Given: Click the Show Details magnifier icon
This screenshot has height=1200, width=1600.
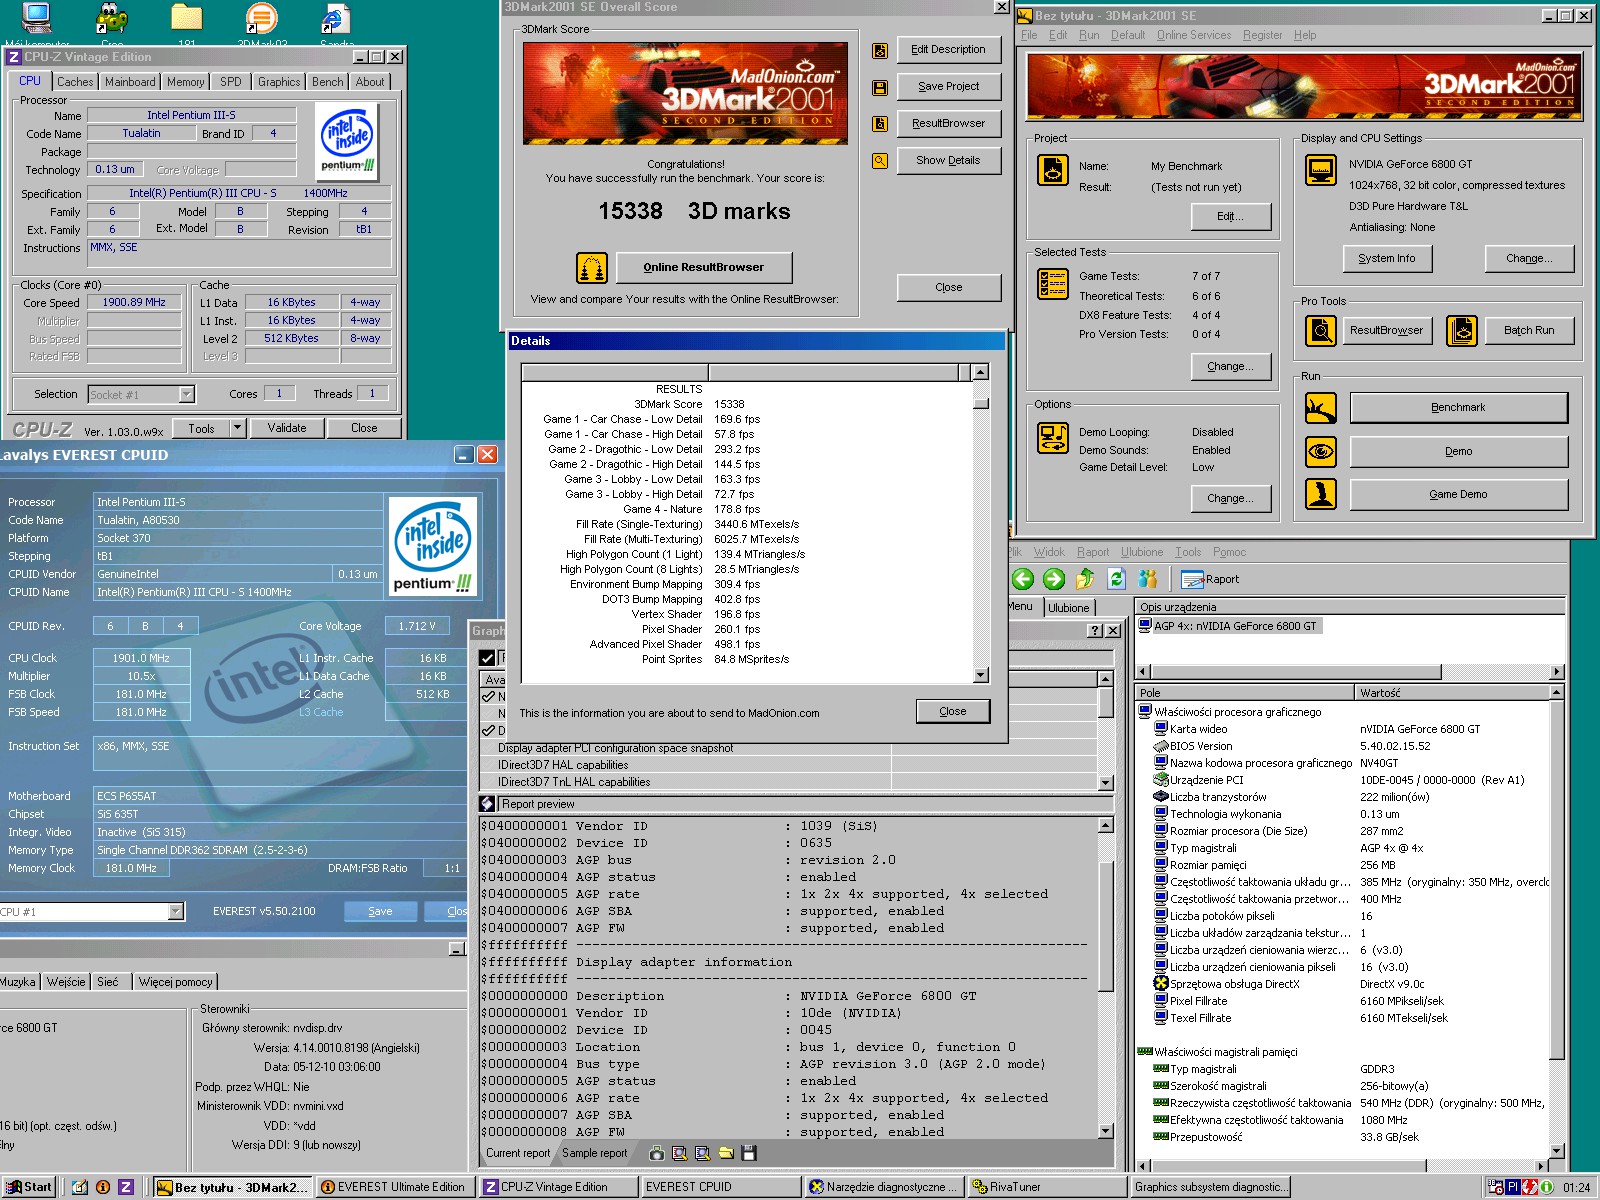Looking at the screenshot, I should pyautogui.click(x=880, y=160).
